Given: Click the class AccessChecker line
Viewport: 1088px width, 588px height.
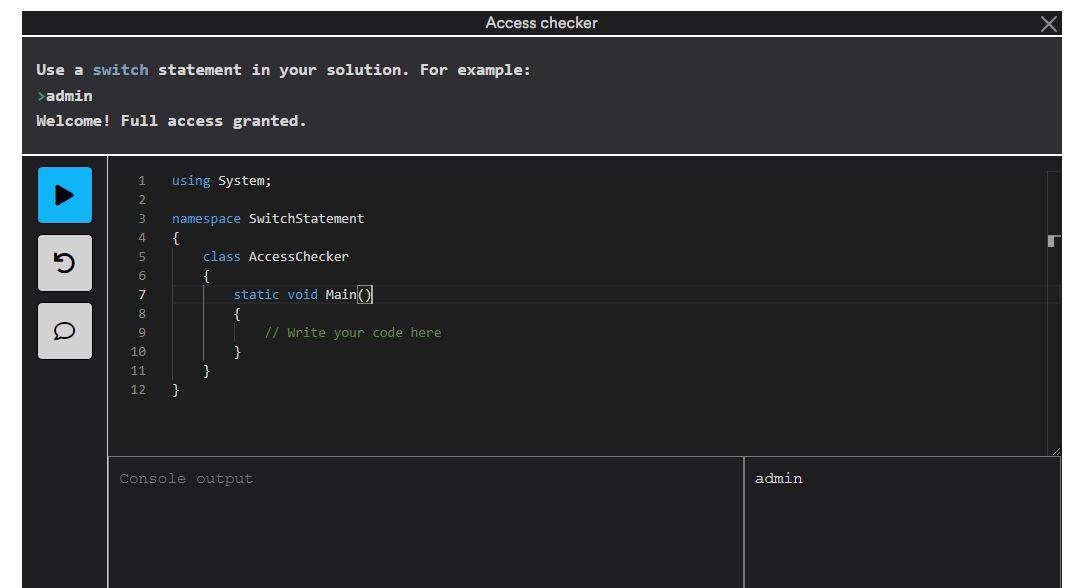Looking at the screenshot, I should tap(276, 256).
